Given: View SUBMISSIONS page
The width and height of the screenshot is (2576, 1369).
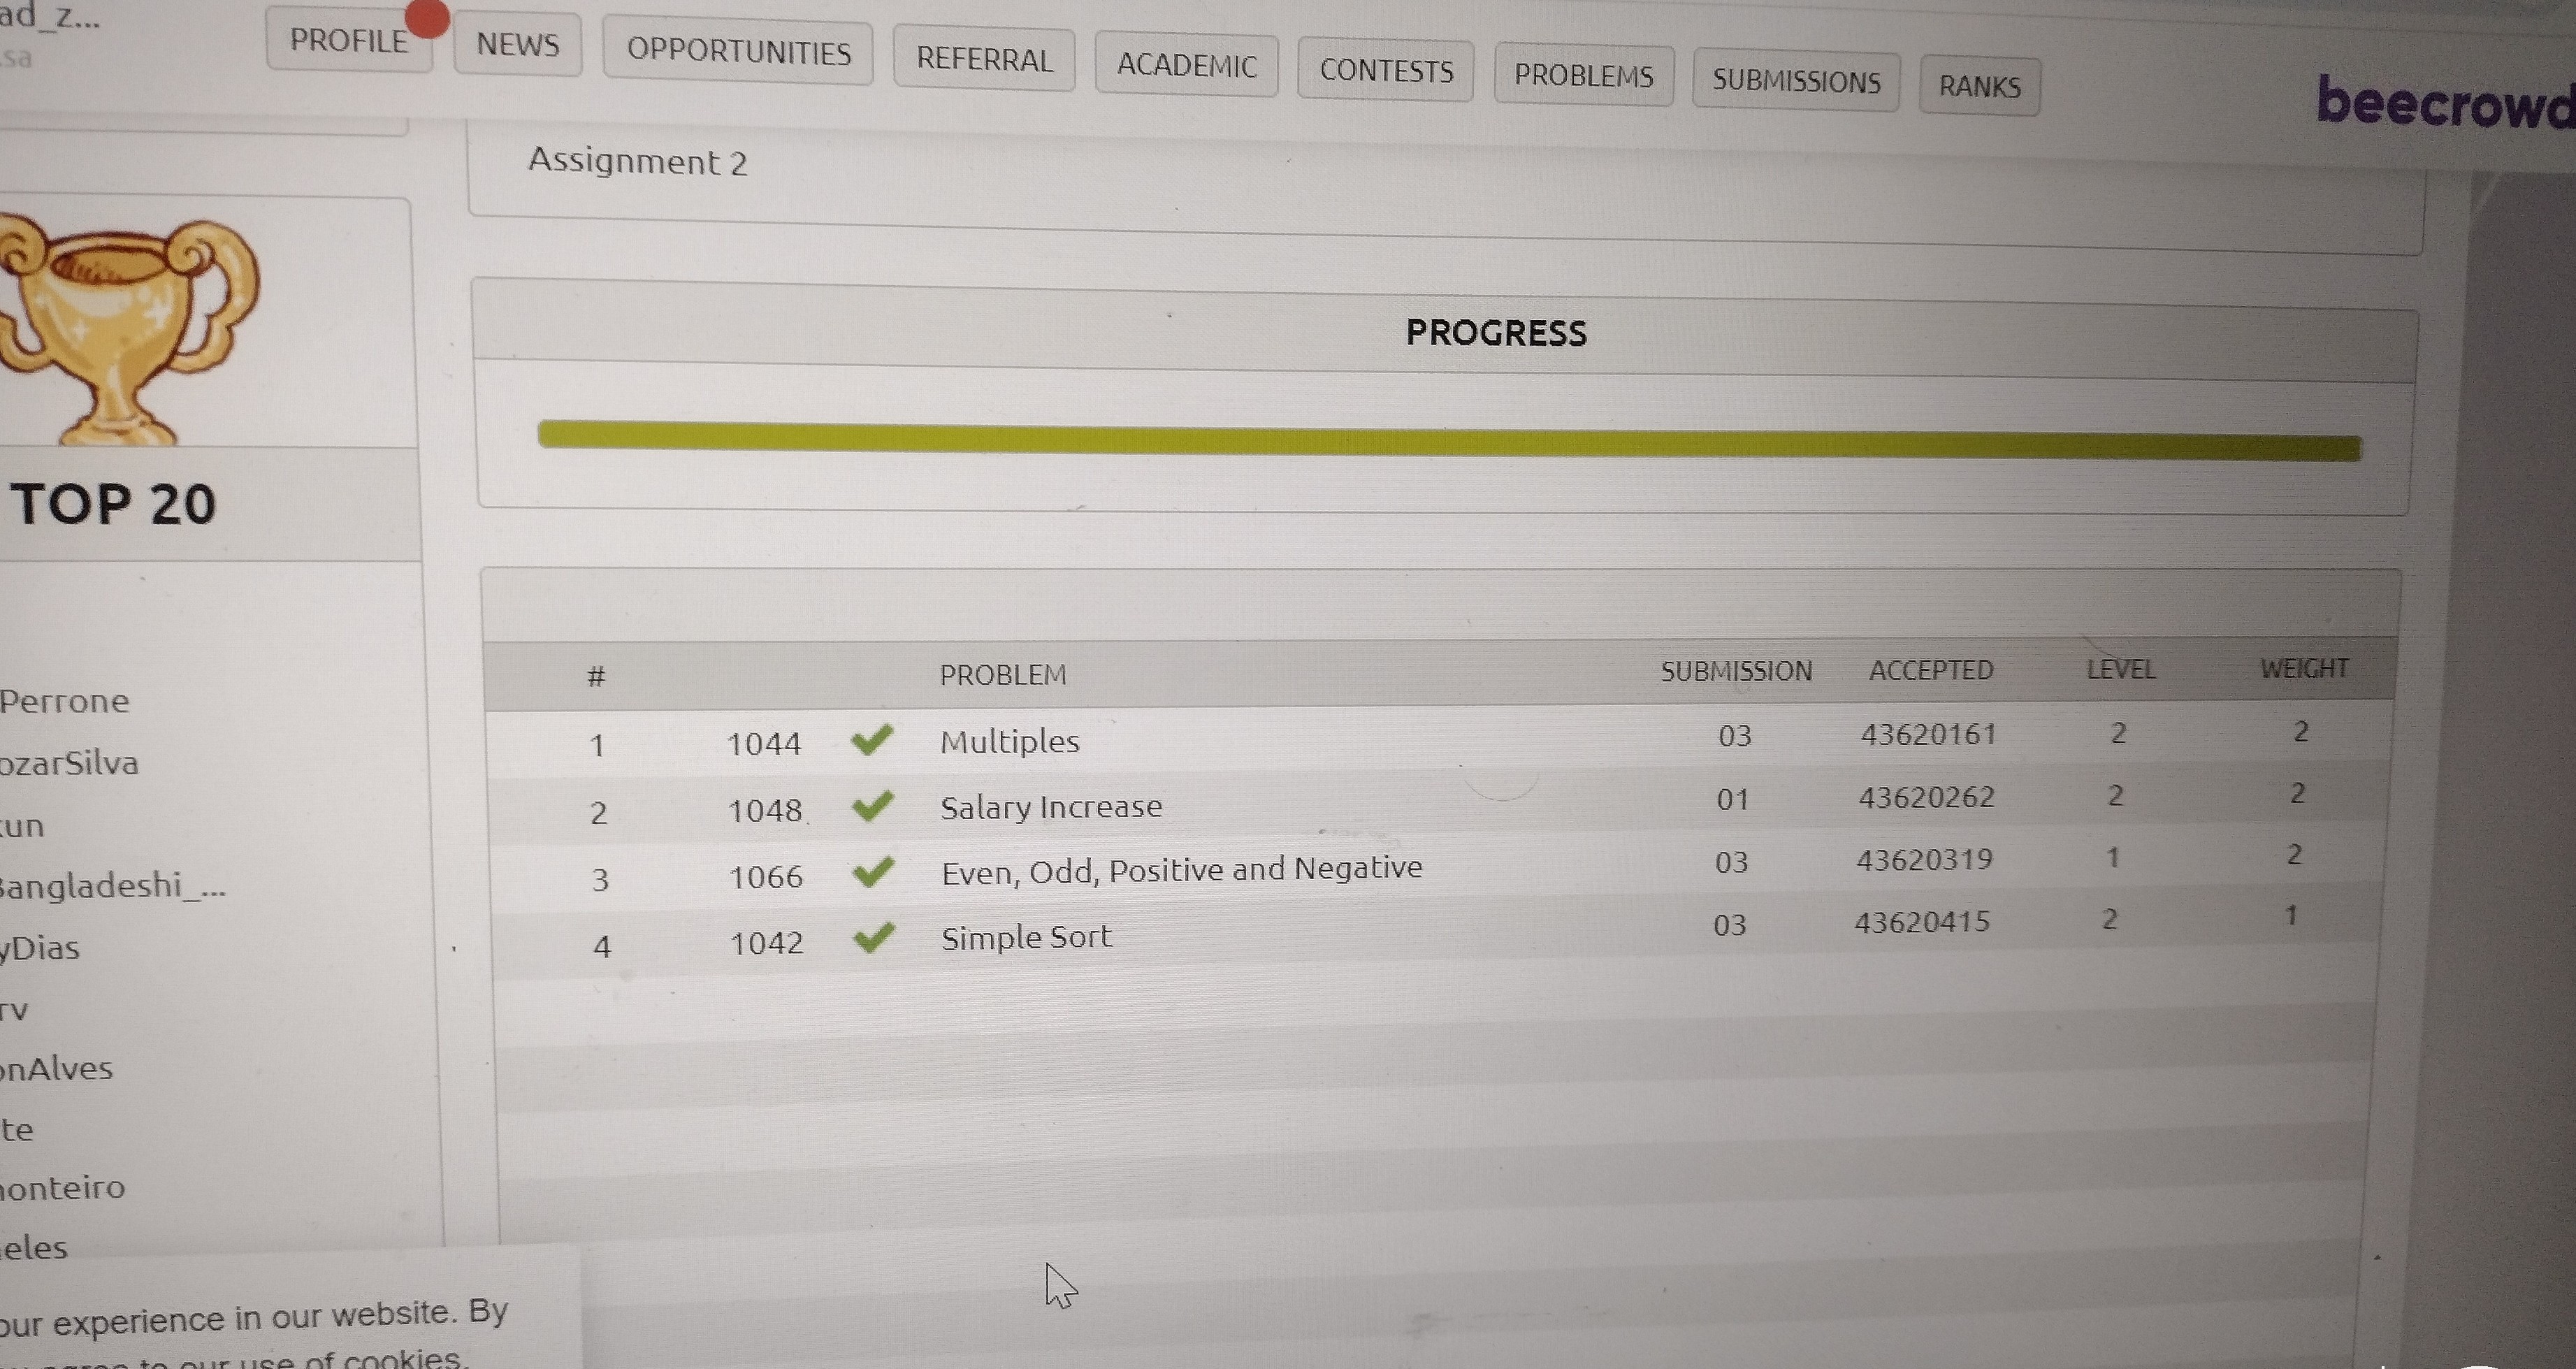Looking at the screenshot, I should (x=1796, y=82).
